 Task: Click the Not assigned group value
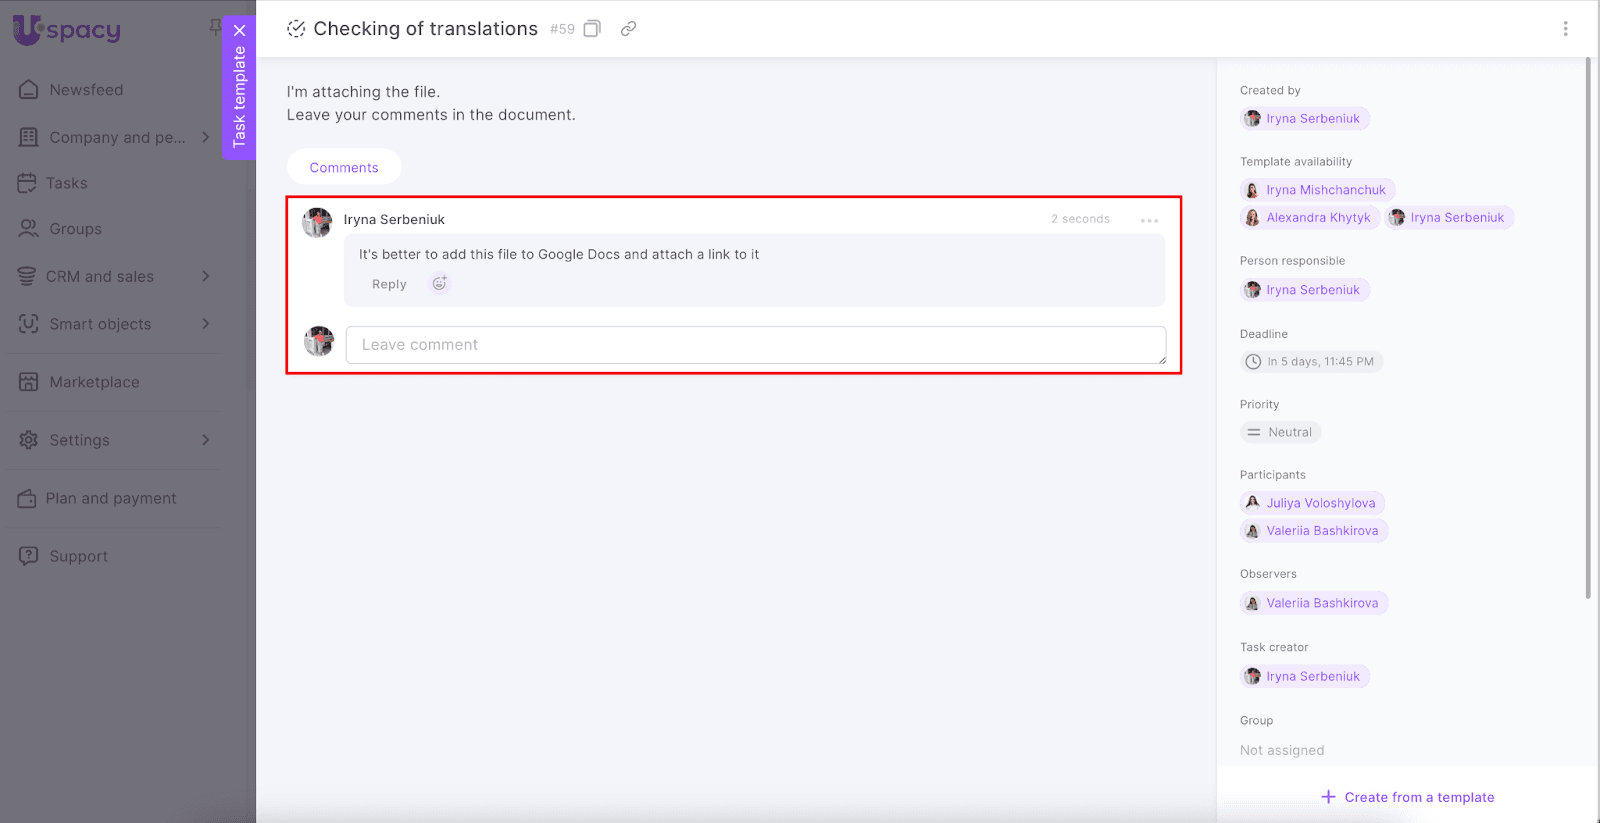pos(1282,750)
